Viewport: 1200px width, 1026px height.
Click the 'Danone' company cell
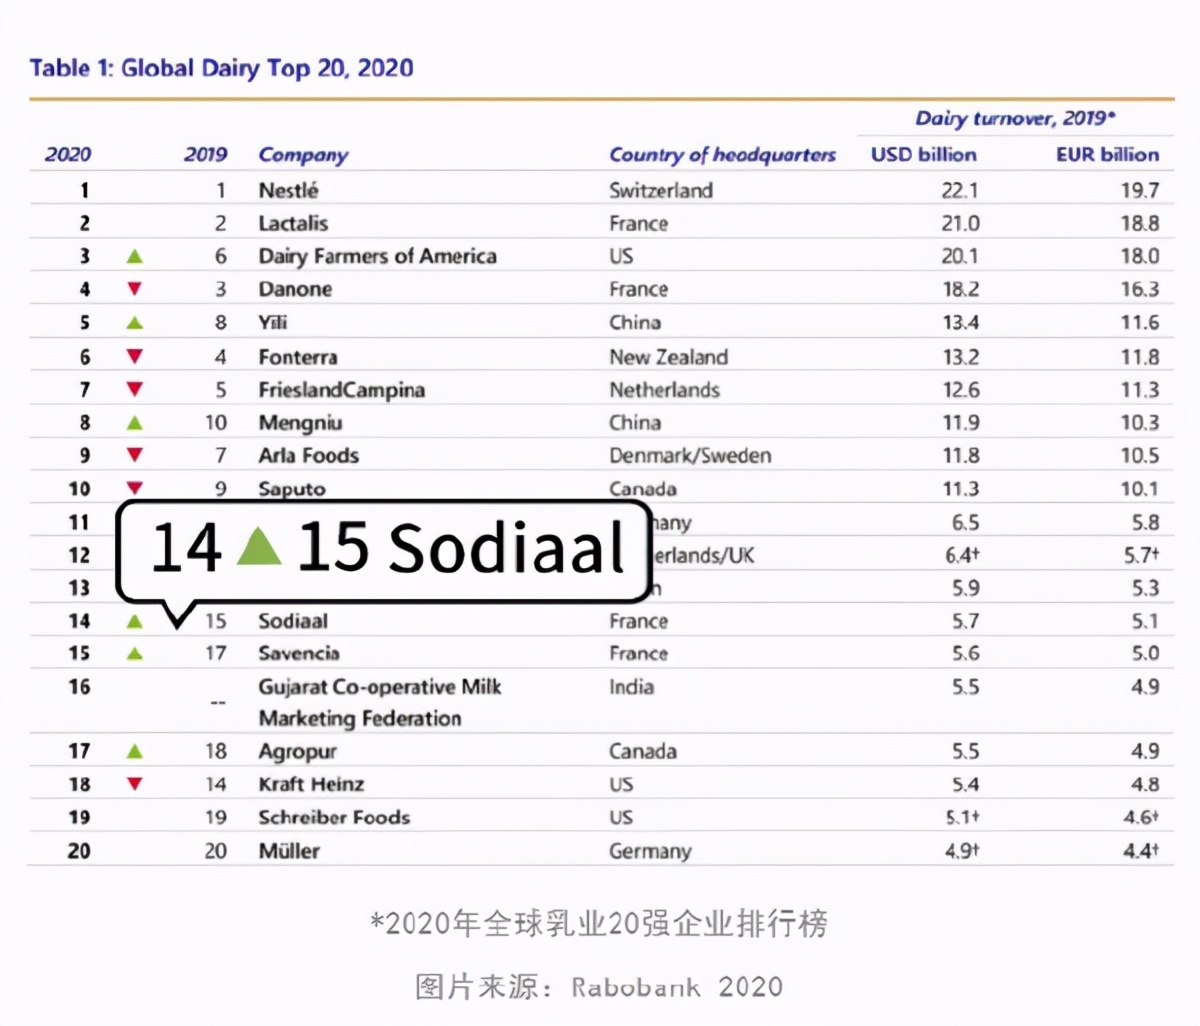pos(295,289)
